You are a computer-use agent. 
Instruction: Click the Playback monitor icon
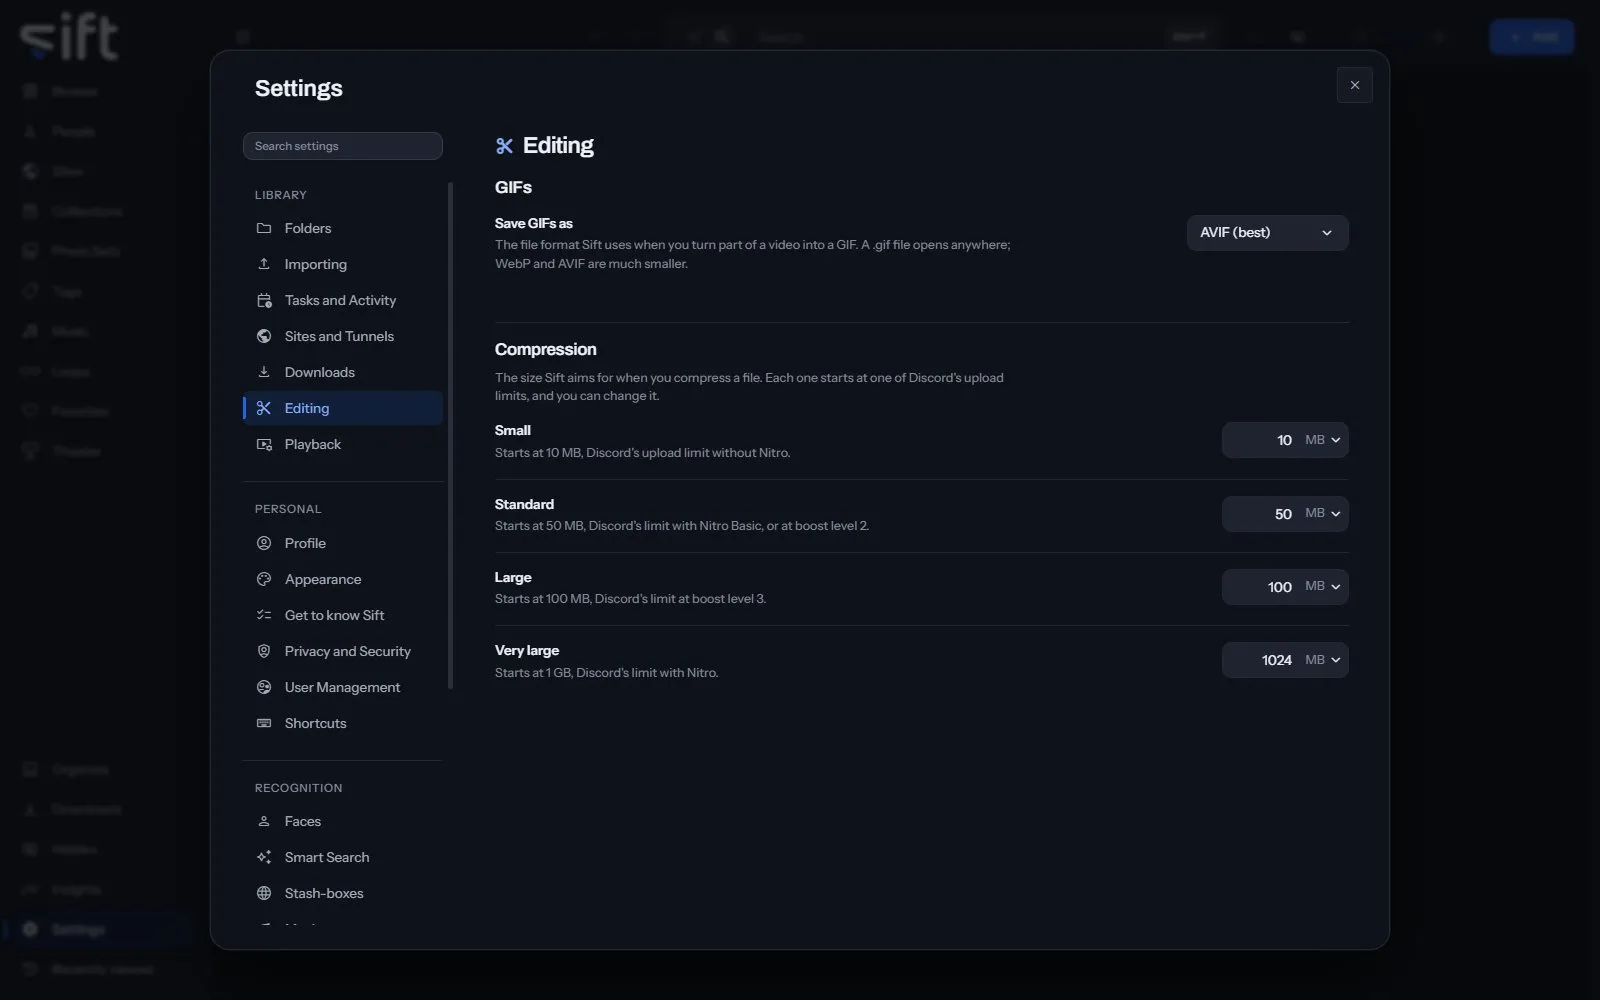[x=264, y=444]
